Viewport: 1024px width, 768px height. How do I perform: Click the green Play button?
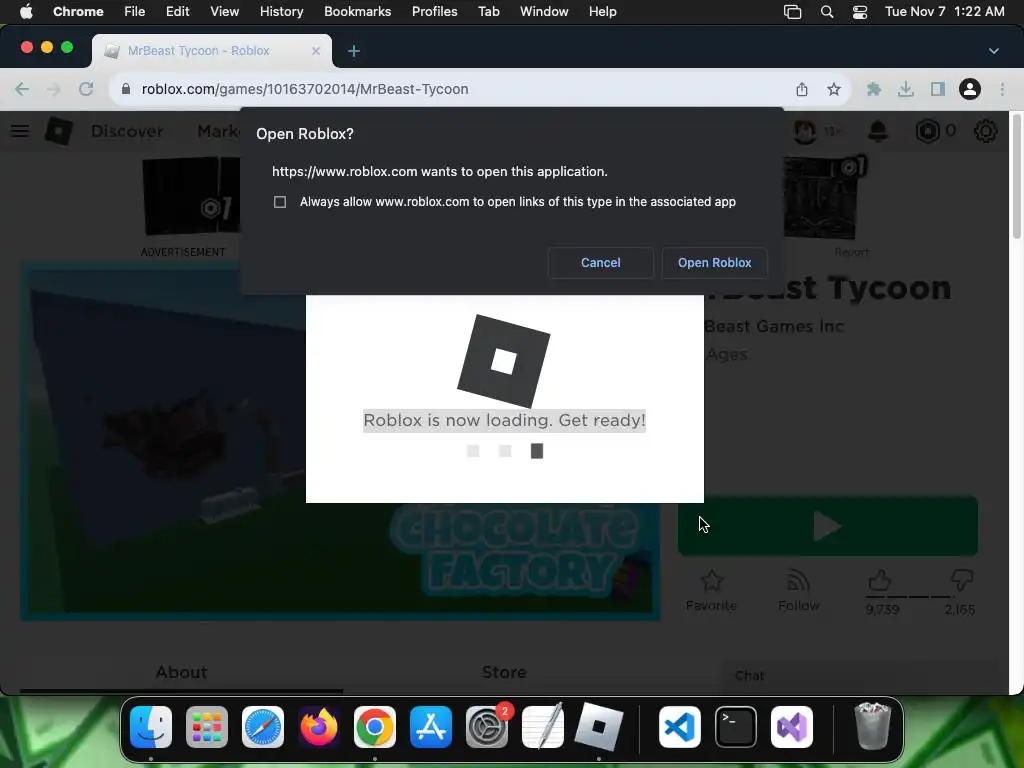point(828,526)
